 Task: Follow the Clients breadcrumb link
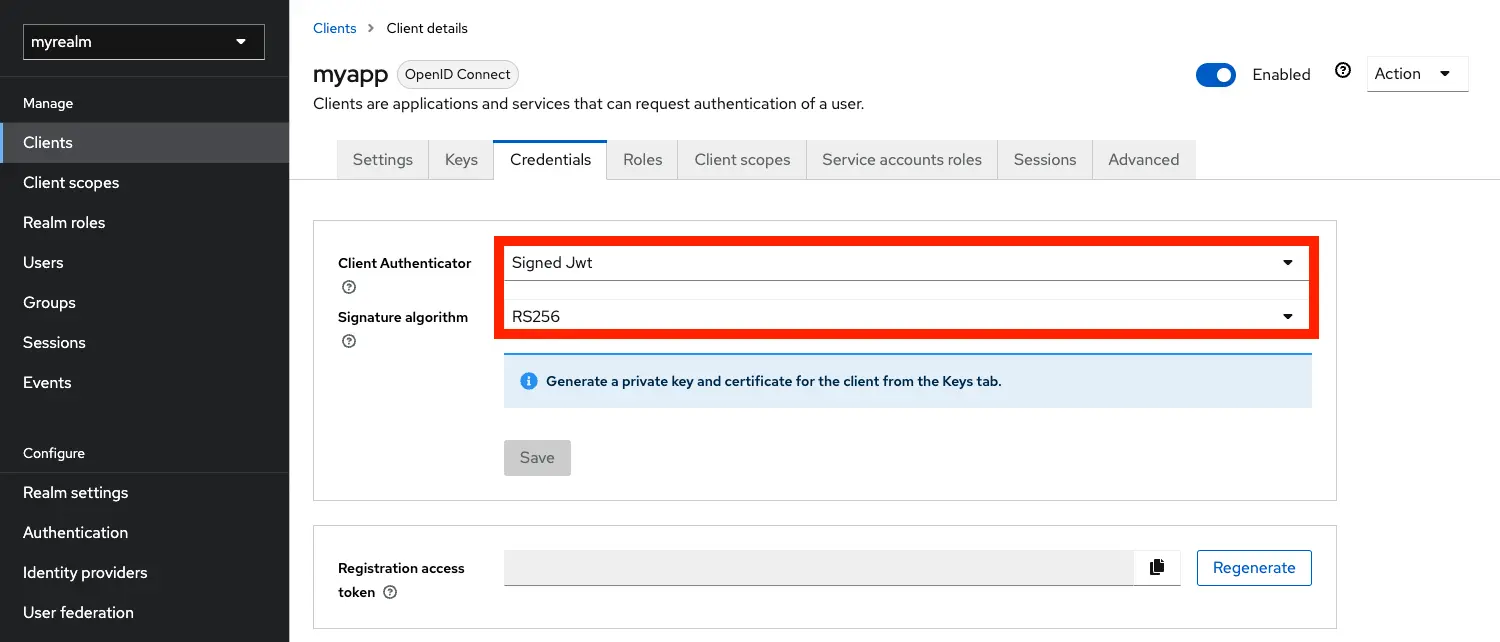coord(334,28)
